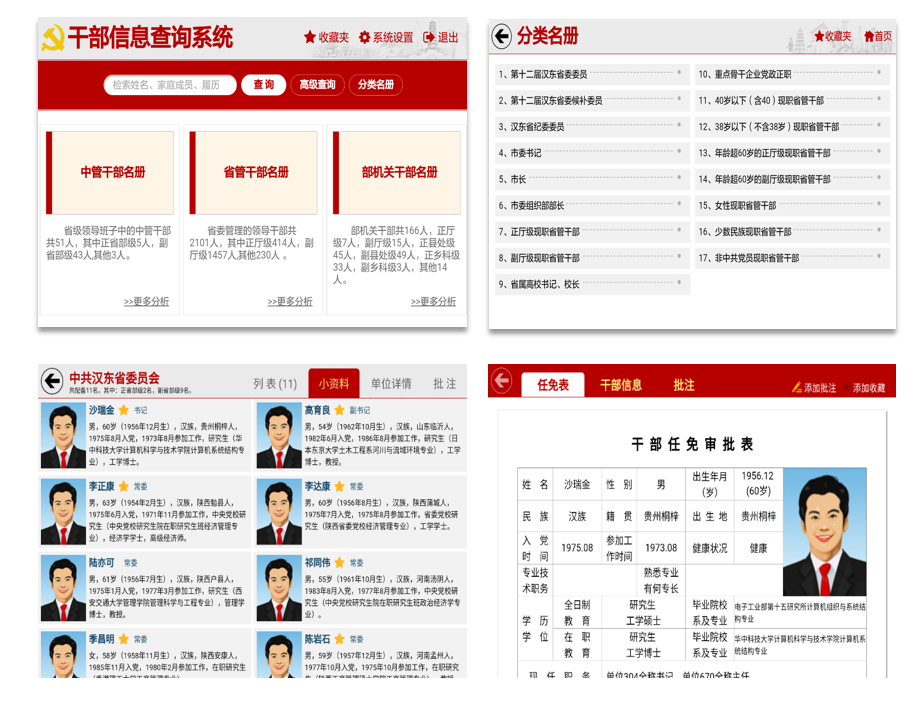Click the 退出 logout icon
Image resolution: width=914 pixels, height=704 pixels.
(429, 37)
